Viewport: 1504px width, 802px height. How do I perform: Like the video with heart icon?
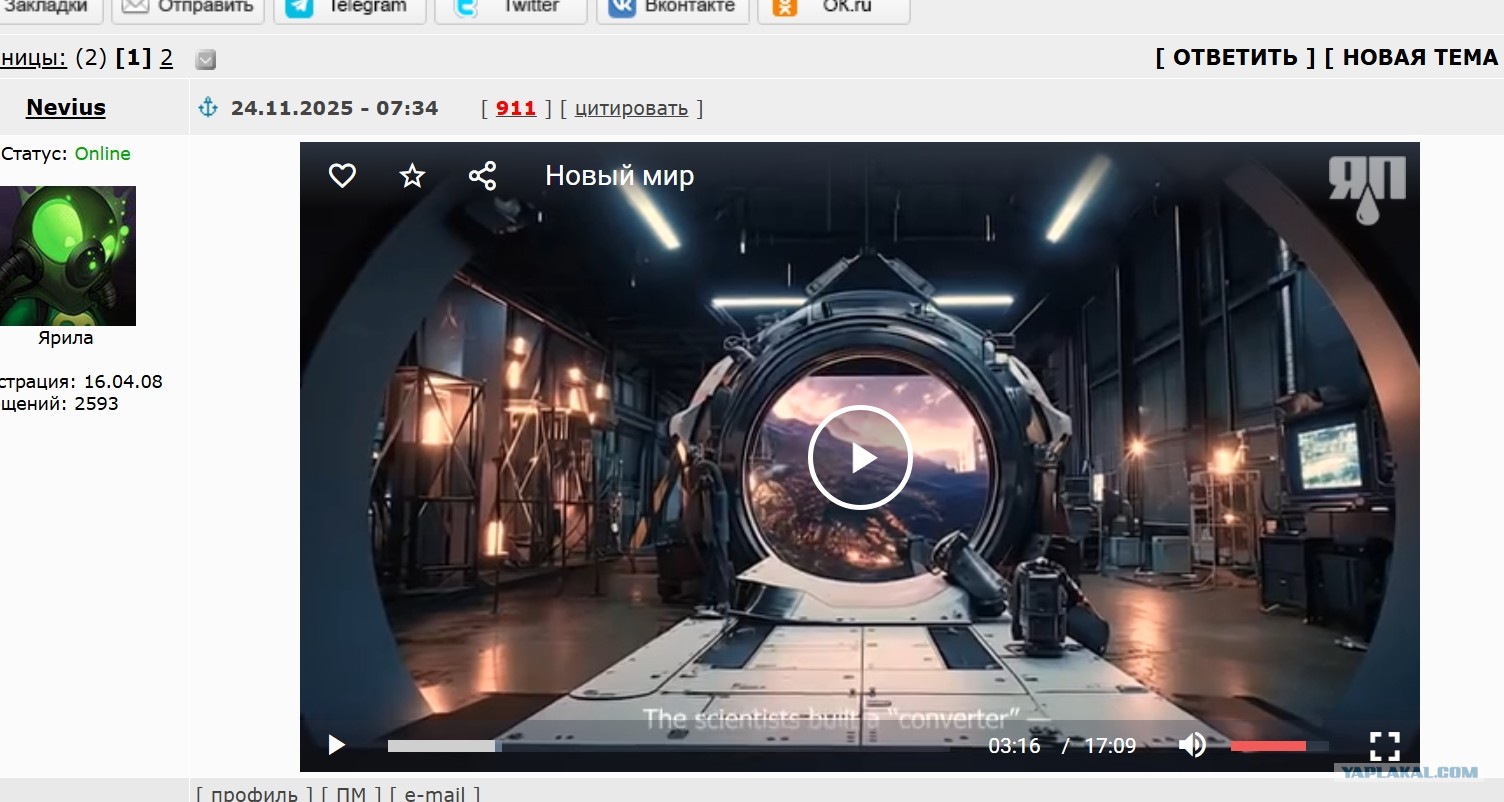click(342, 177)
